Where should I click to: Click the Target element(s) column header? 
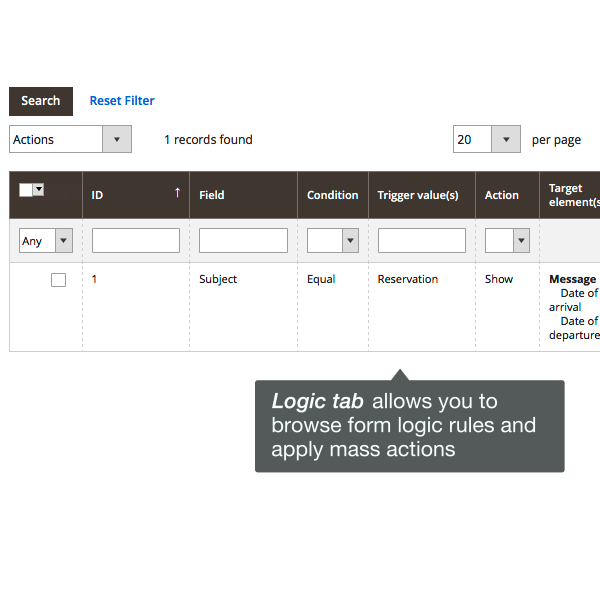570,195
